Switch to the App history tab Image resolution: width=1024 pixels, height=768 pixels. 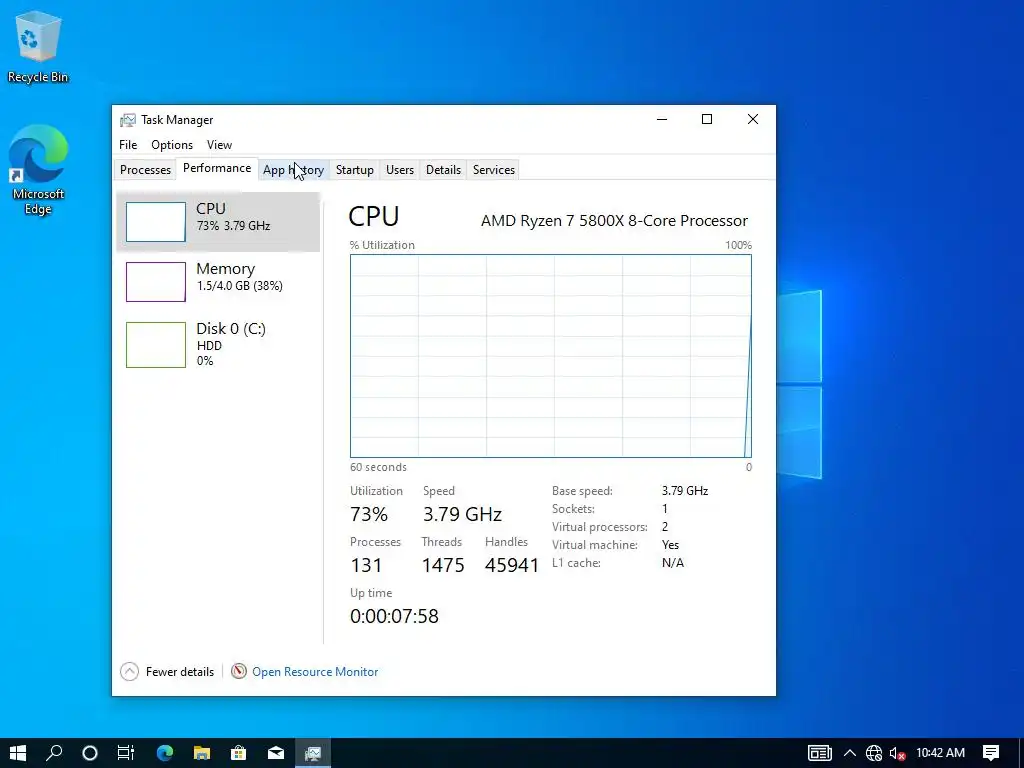point(293,170)
